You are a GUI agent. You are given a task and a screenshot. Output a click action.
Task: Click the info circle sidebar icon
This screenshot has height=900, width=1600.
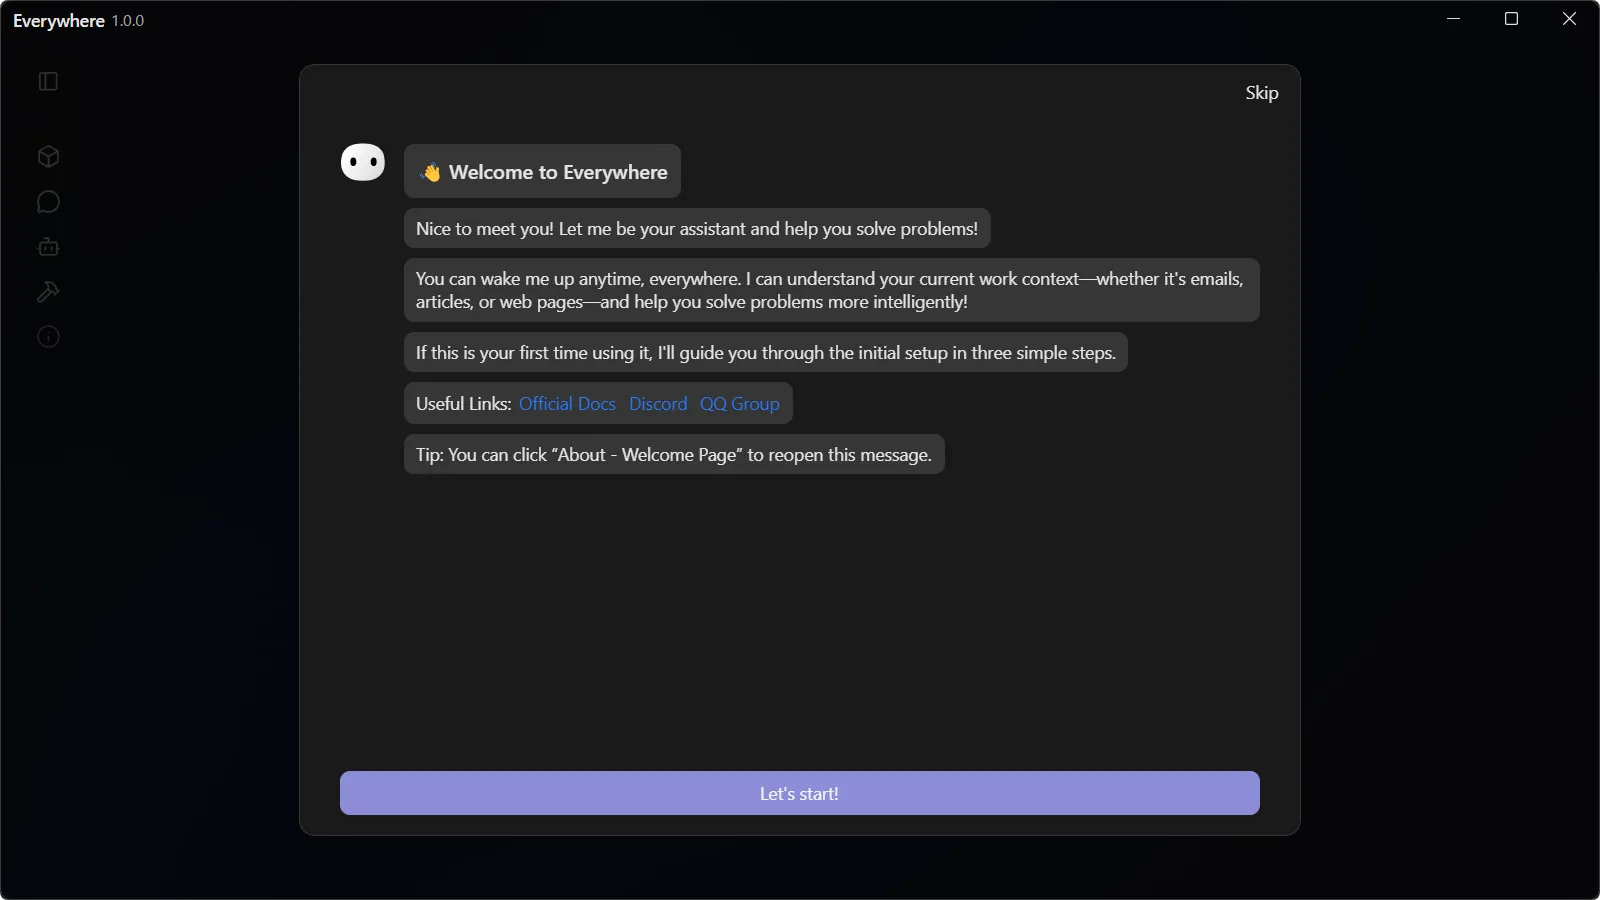pyautogui.click(x=48, y=337)
